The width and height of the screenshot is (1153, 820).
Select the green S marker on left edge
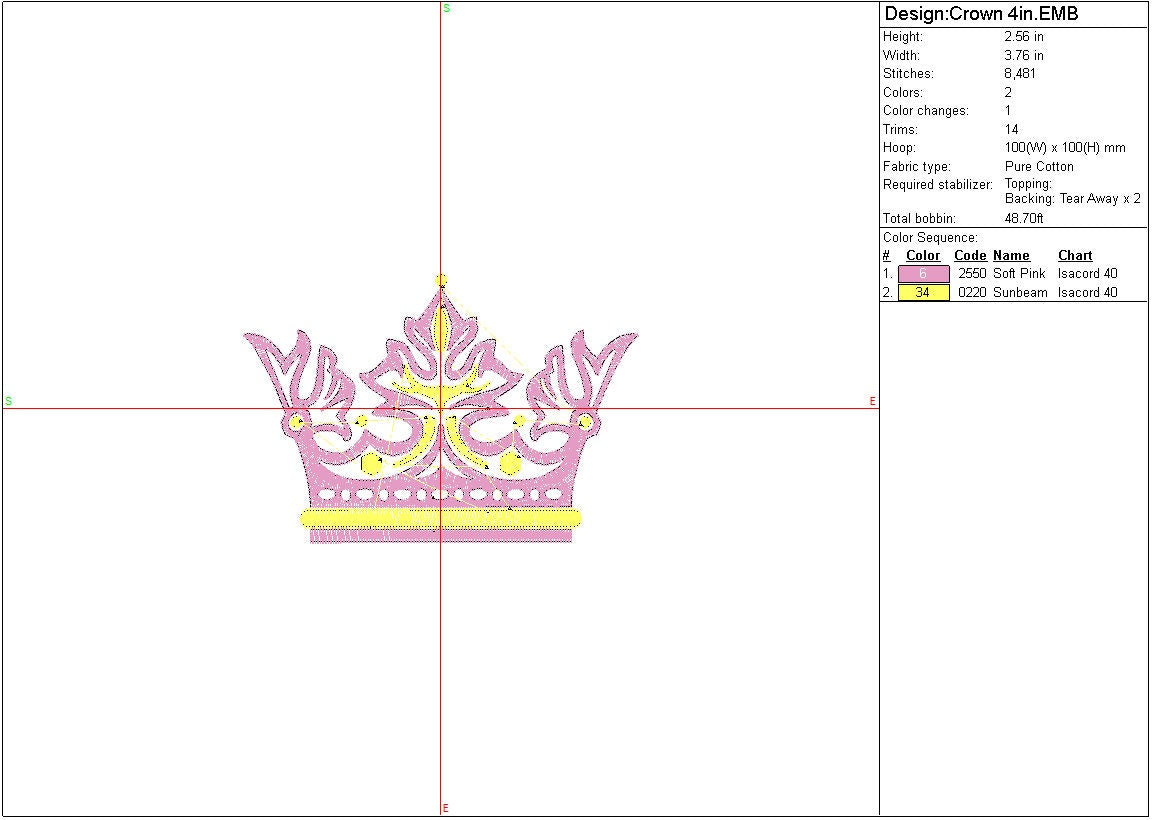8,401
